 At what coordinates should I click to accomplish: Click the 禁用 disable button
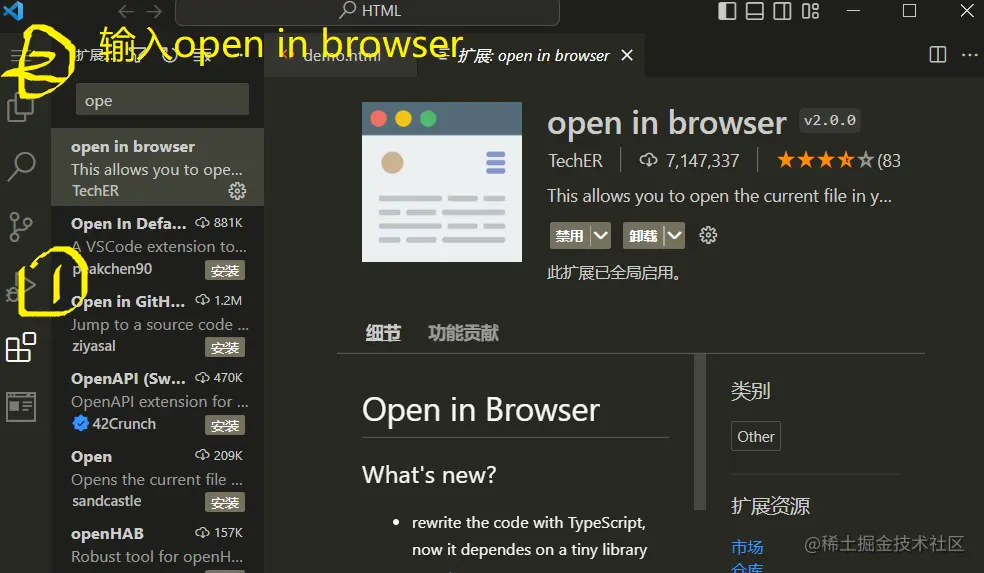coord(570,236)
